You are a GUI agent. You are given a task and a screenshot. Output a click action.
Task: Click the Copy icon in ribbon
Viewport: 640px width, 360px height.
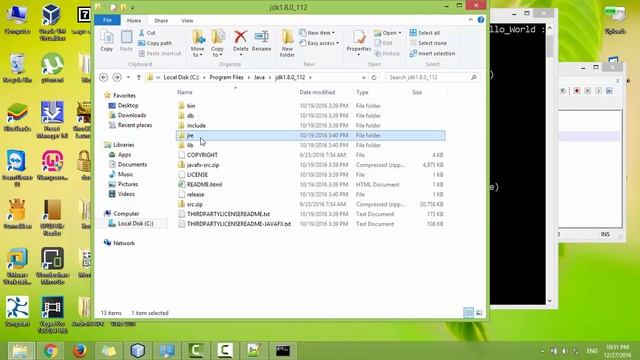107,41
